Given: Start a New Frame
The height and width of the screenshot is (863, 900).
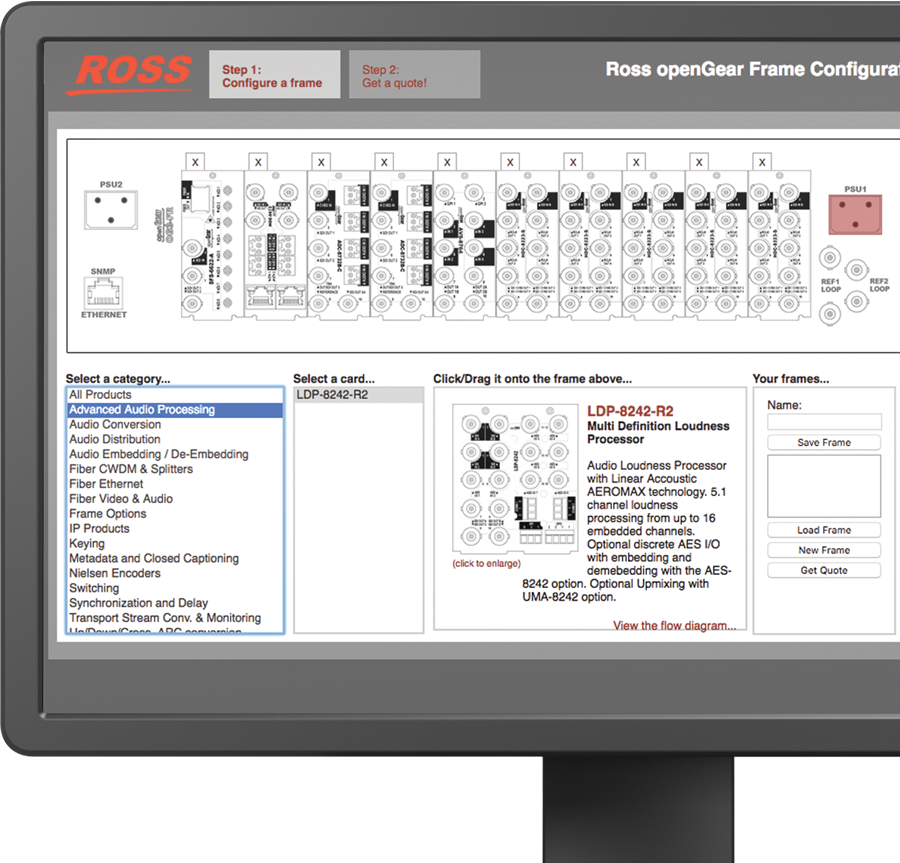Looking at the screenshot, I should (x=824, y=550).
